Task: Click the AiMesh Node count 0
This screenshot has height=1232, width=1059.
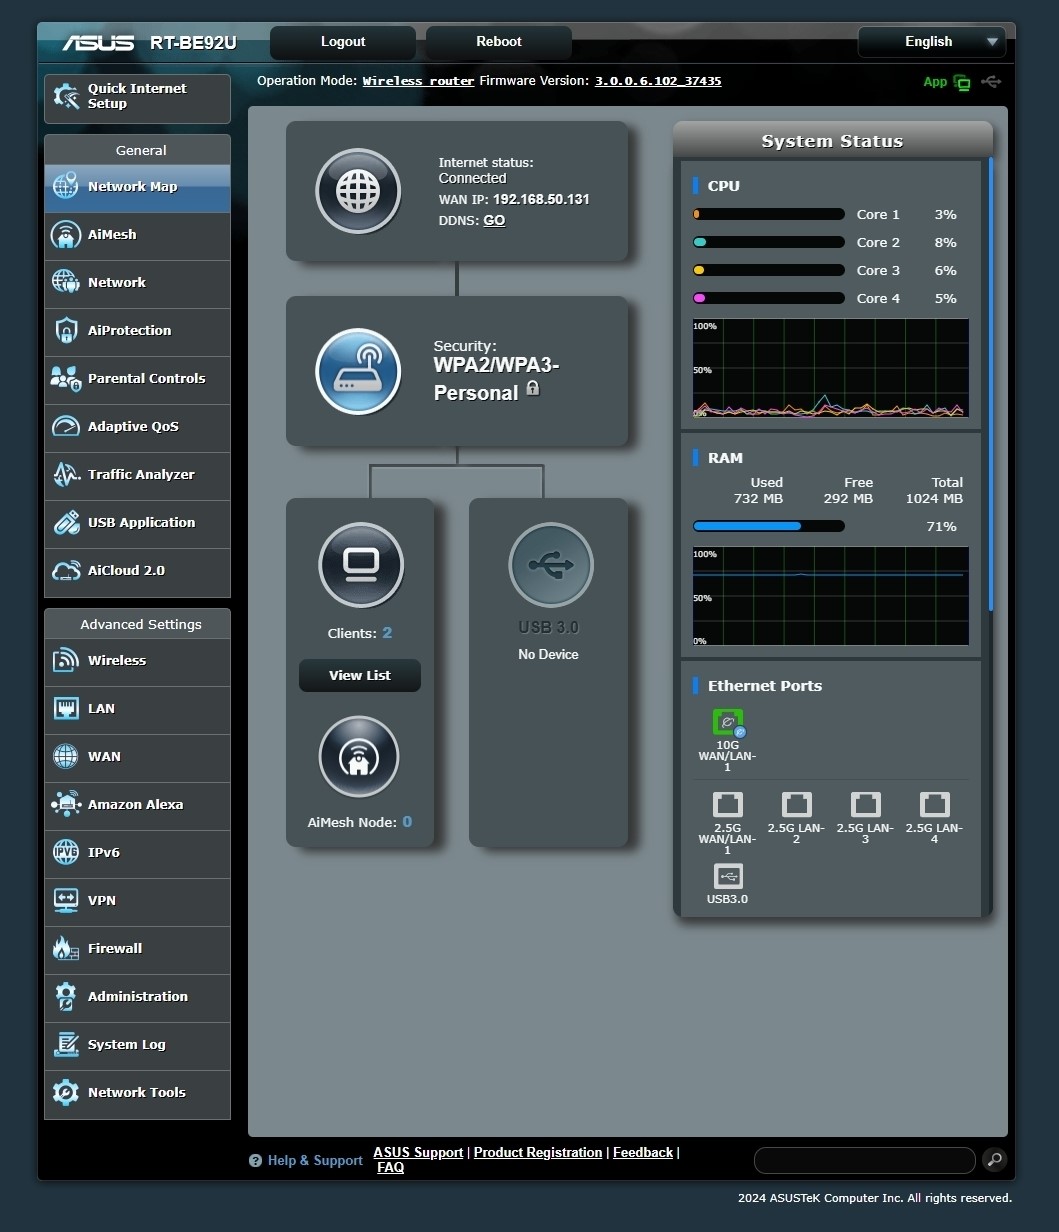Action: point(407,822)
